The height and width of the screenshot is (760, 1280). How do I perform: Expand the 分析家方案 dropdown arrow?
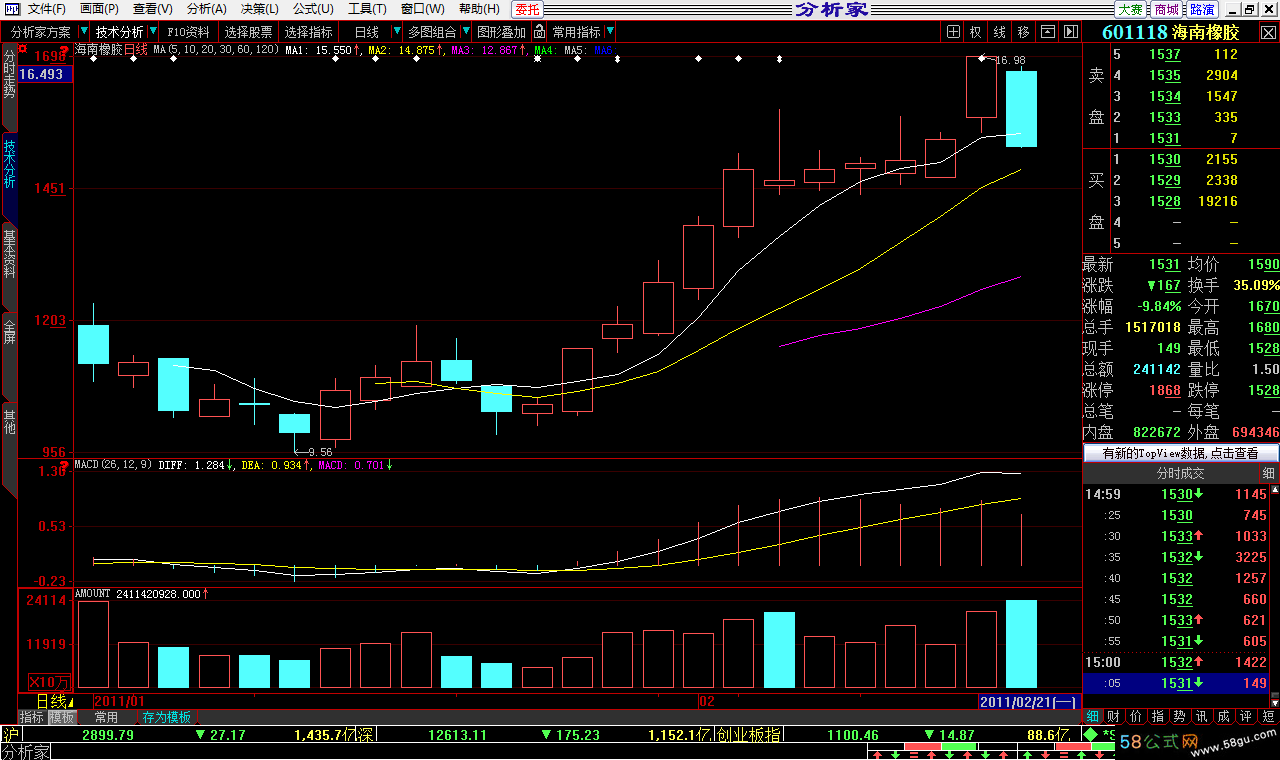[82, 32]
